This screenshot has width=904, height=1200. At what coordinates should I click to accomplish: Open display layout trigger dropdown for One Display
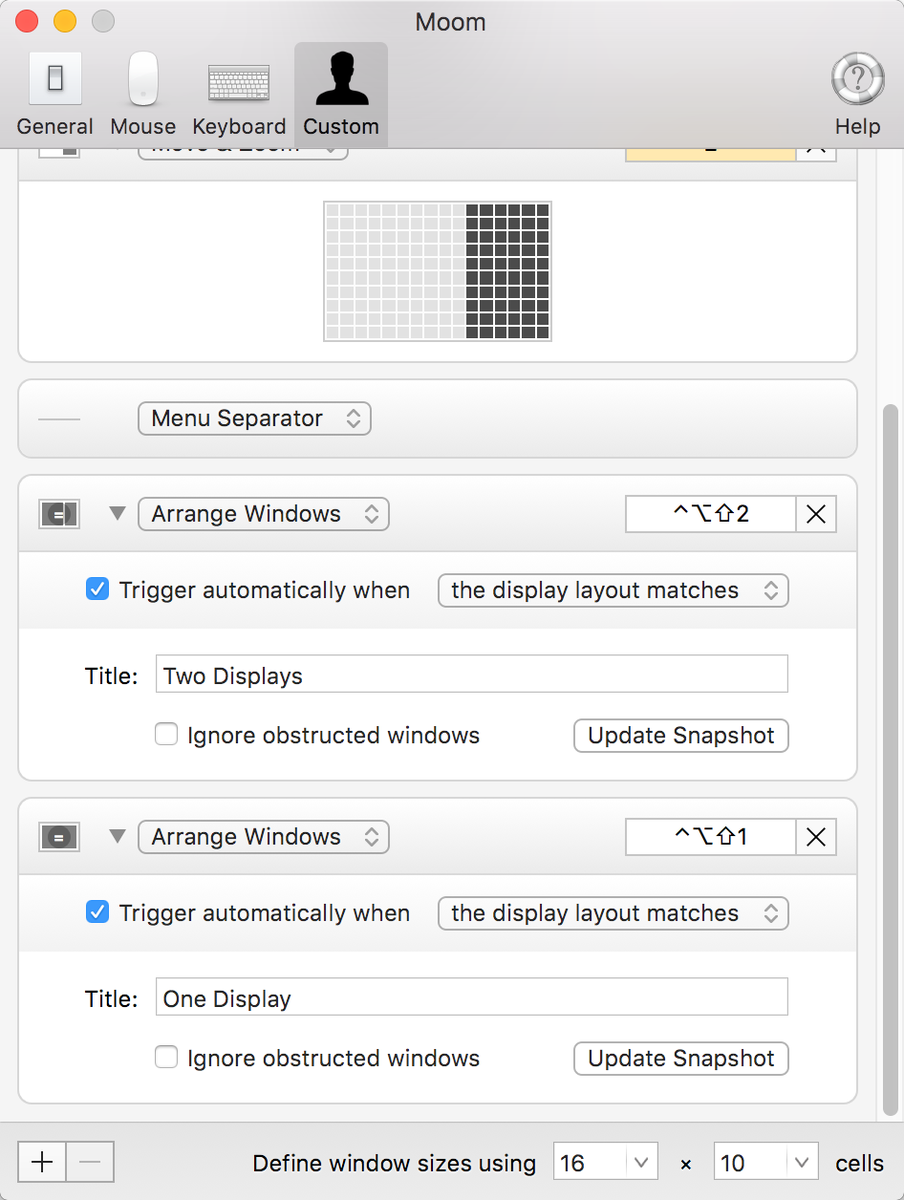(613, 913)
